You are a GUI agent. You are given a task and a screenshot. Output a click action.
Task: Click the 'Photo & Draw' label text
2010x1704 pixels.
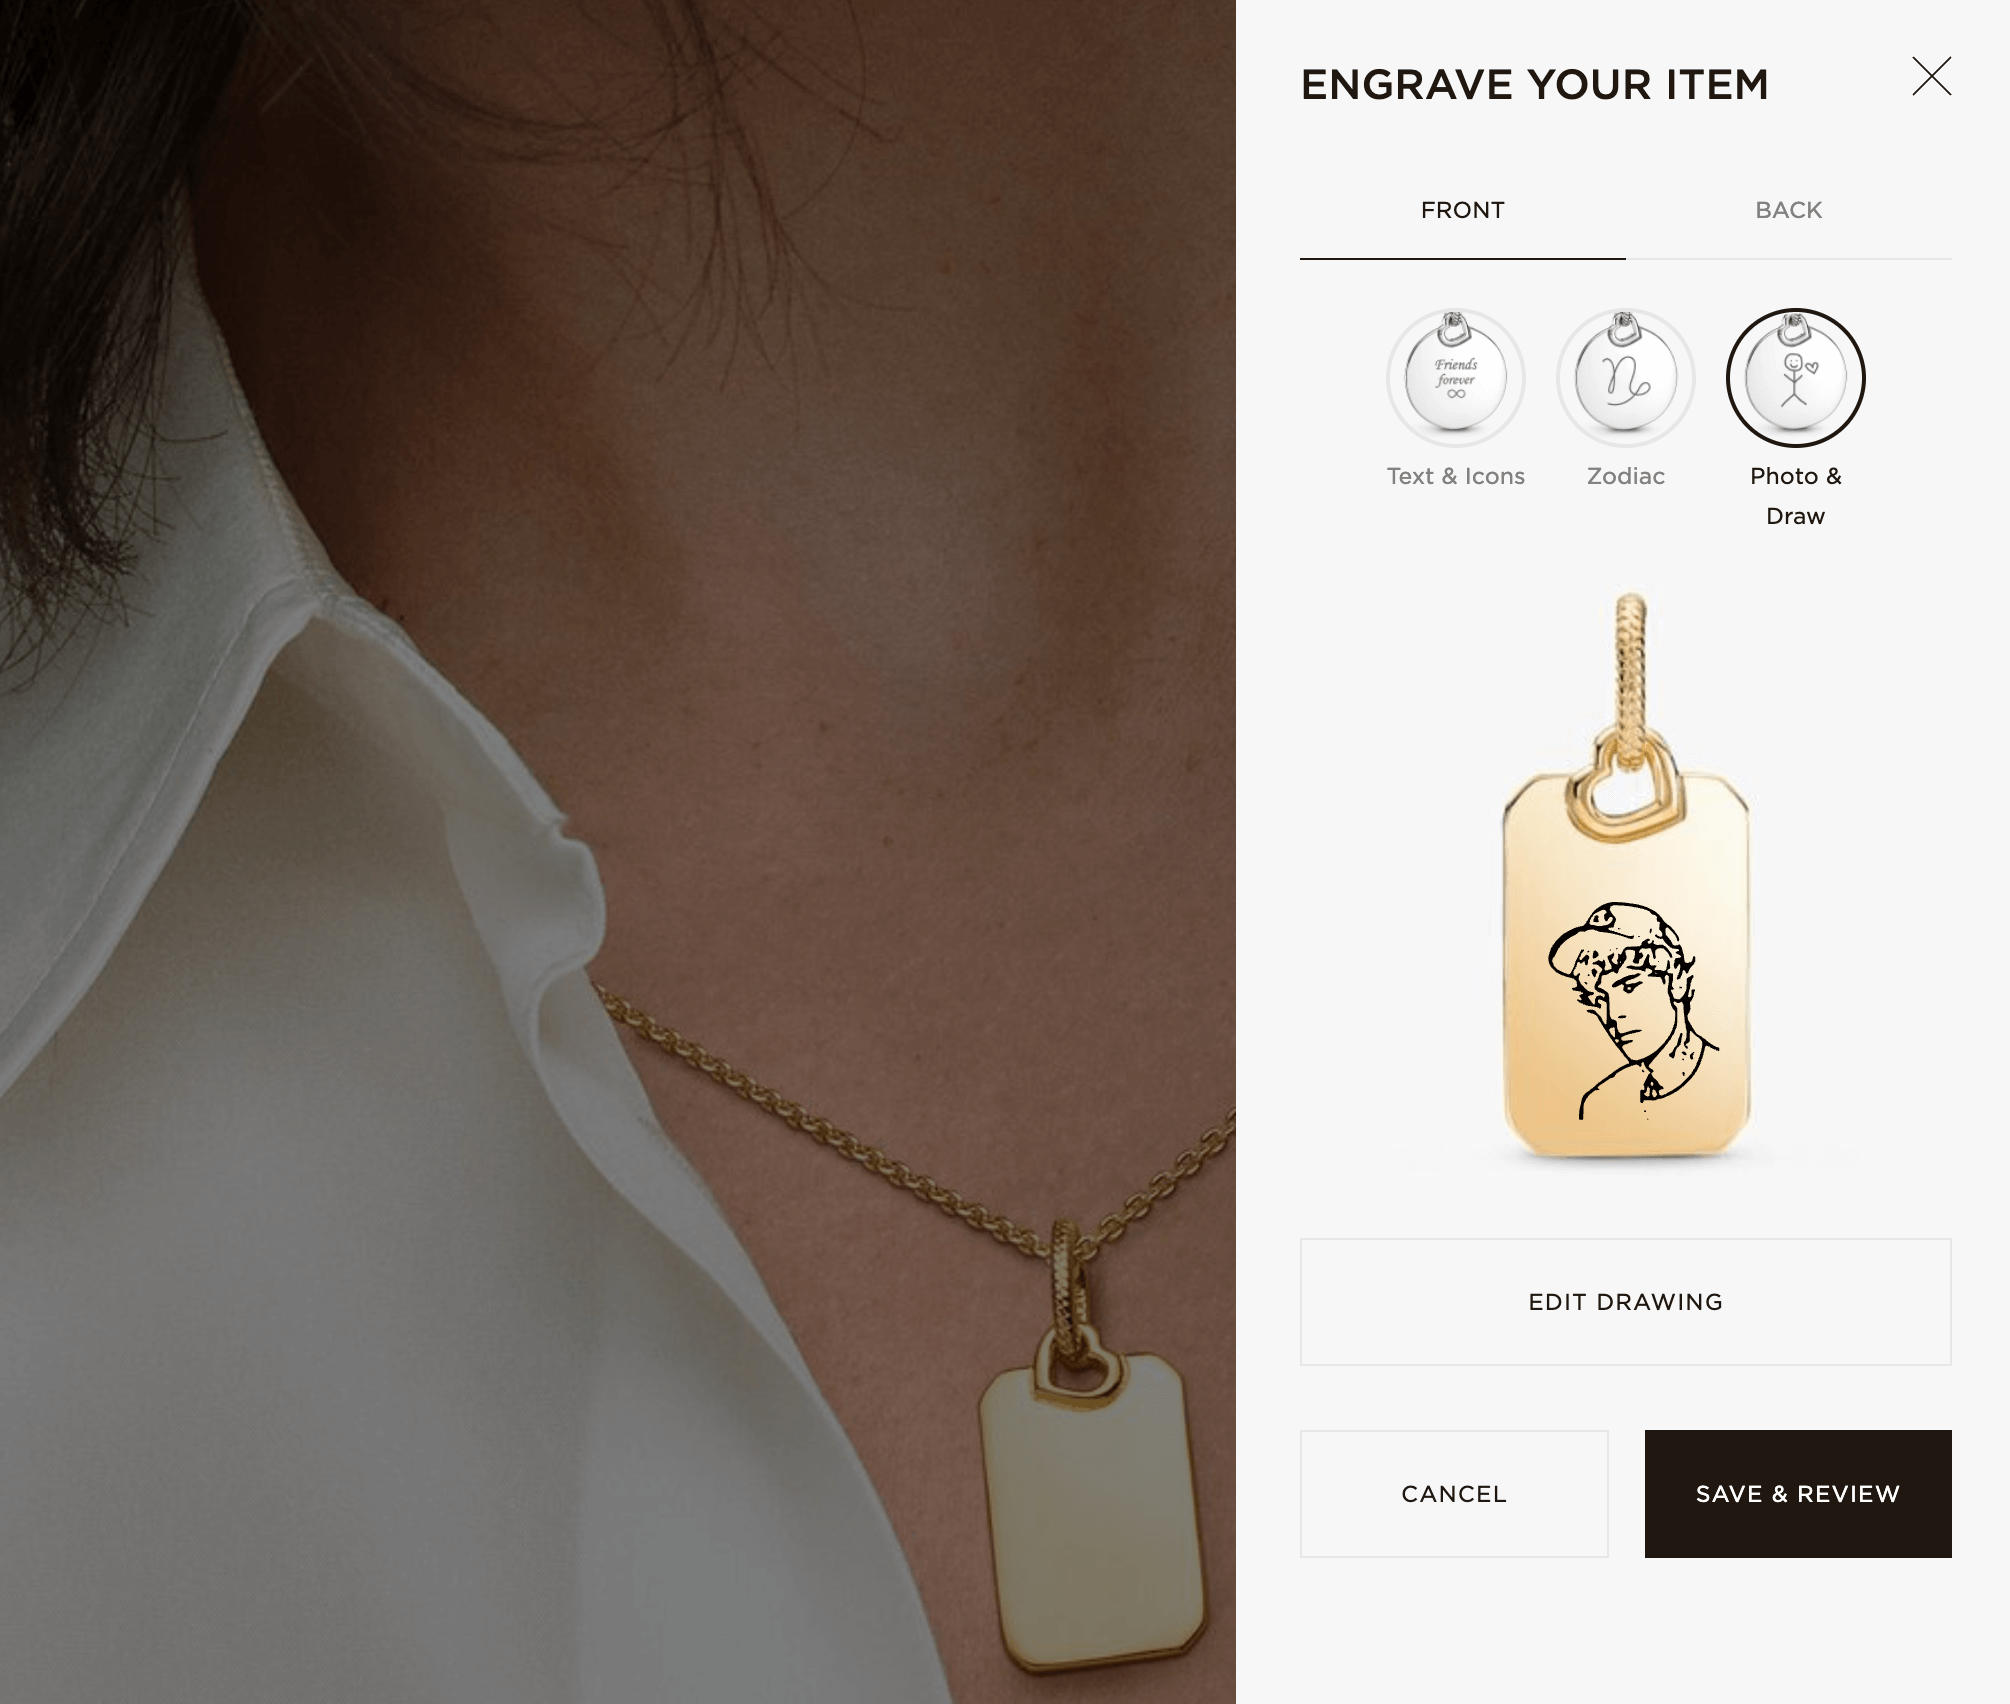1795,496
